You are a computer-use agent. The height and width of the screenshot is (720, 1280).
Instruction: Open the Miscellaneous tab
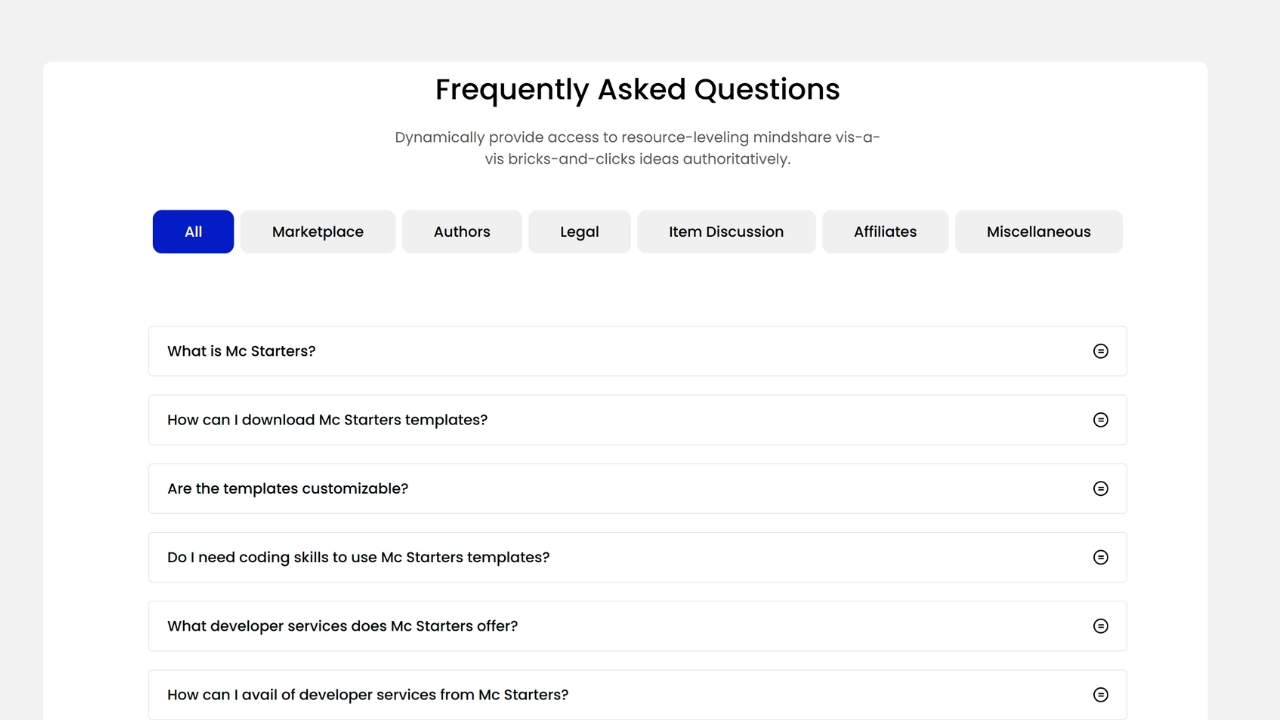[1038, 232]
